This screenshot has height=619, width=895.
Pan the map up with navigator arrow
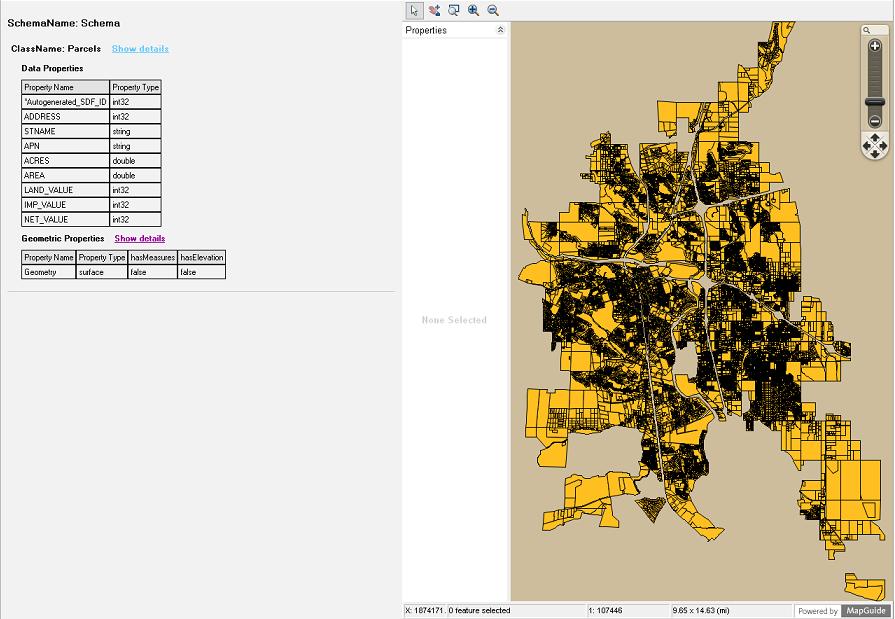pos(875,139)
